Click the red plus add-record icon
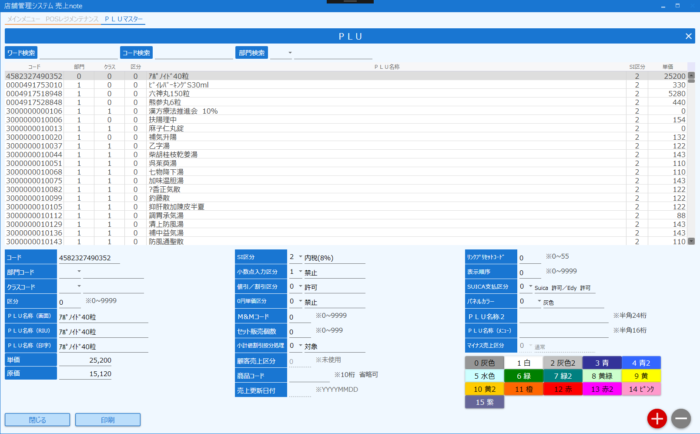This screenshot has height=434, width=700. coord(656,419)
